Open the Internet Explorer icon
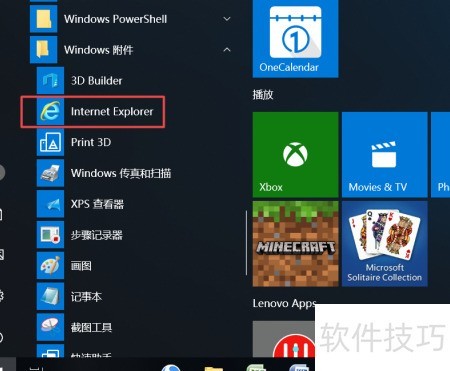Screen dimensions: 450x371 tap(50, 111)
